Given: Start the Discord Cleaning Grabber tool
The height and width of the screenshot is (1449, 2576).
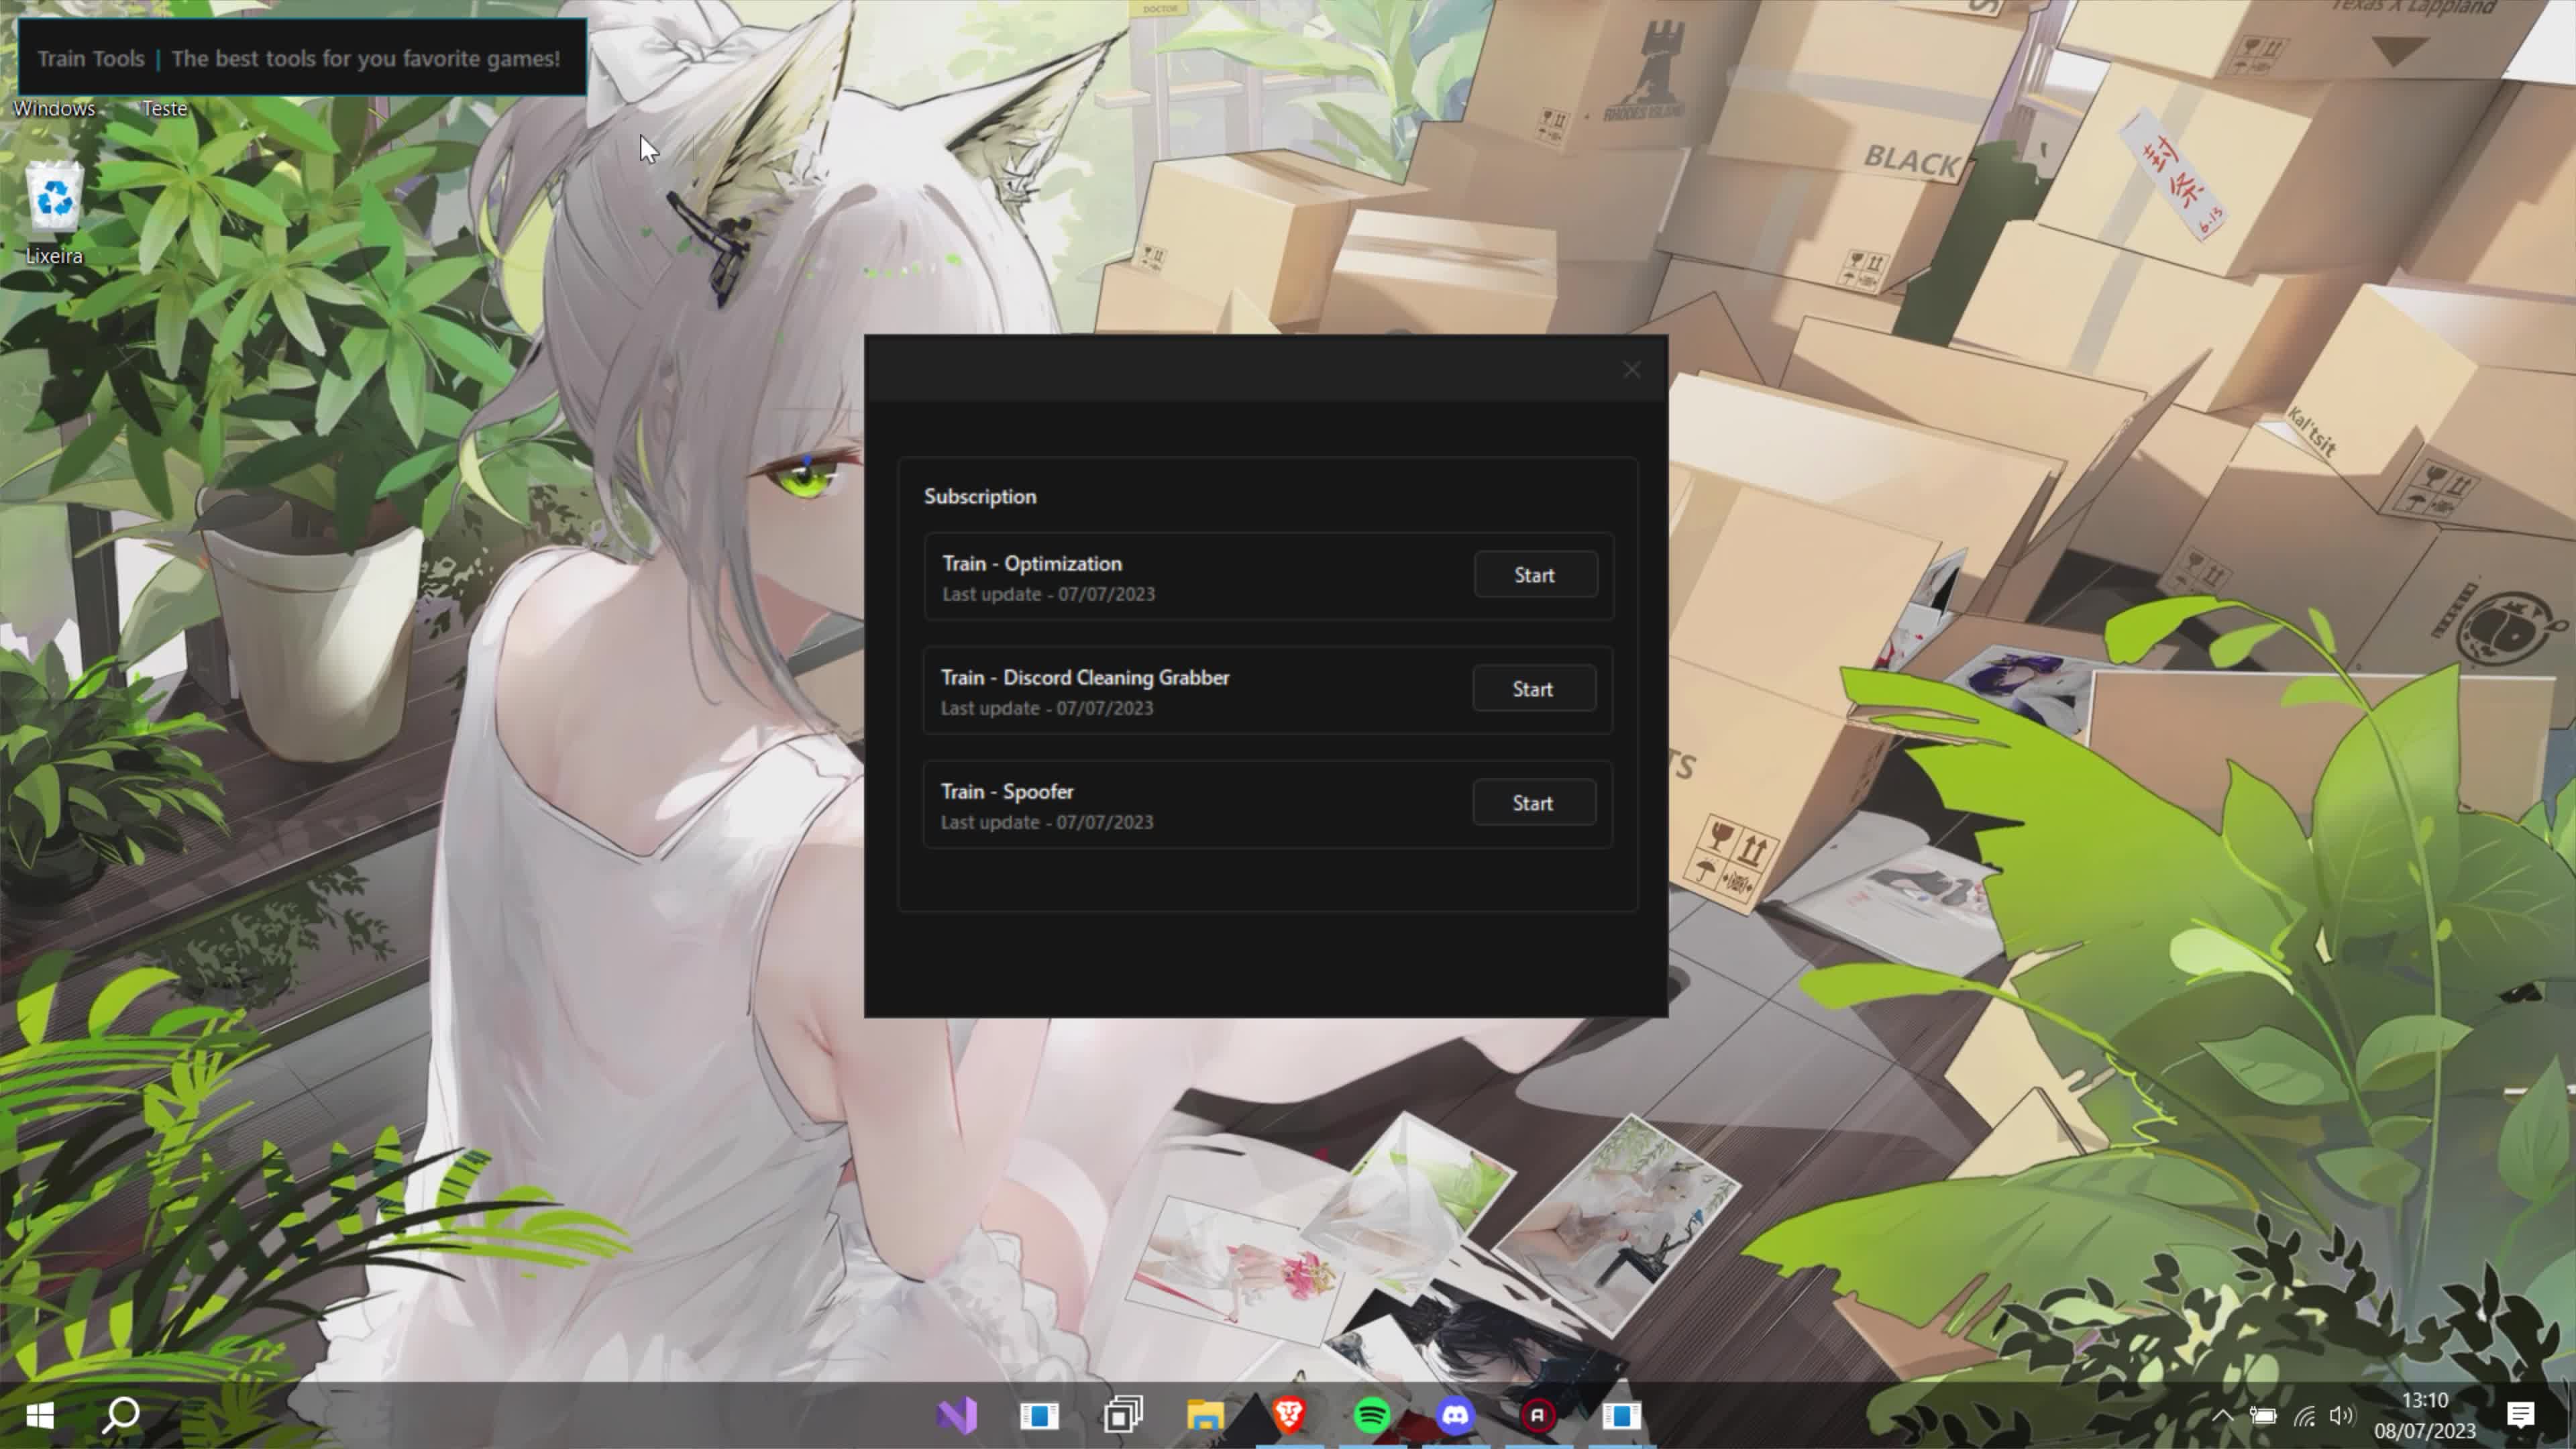Looking at the screenshot, I should 1532,689.
